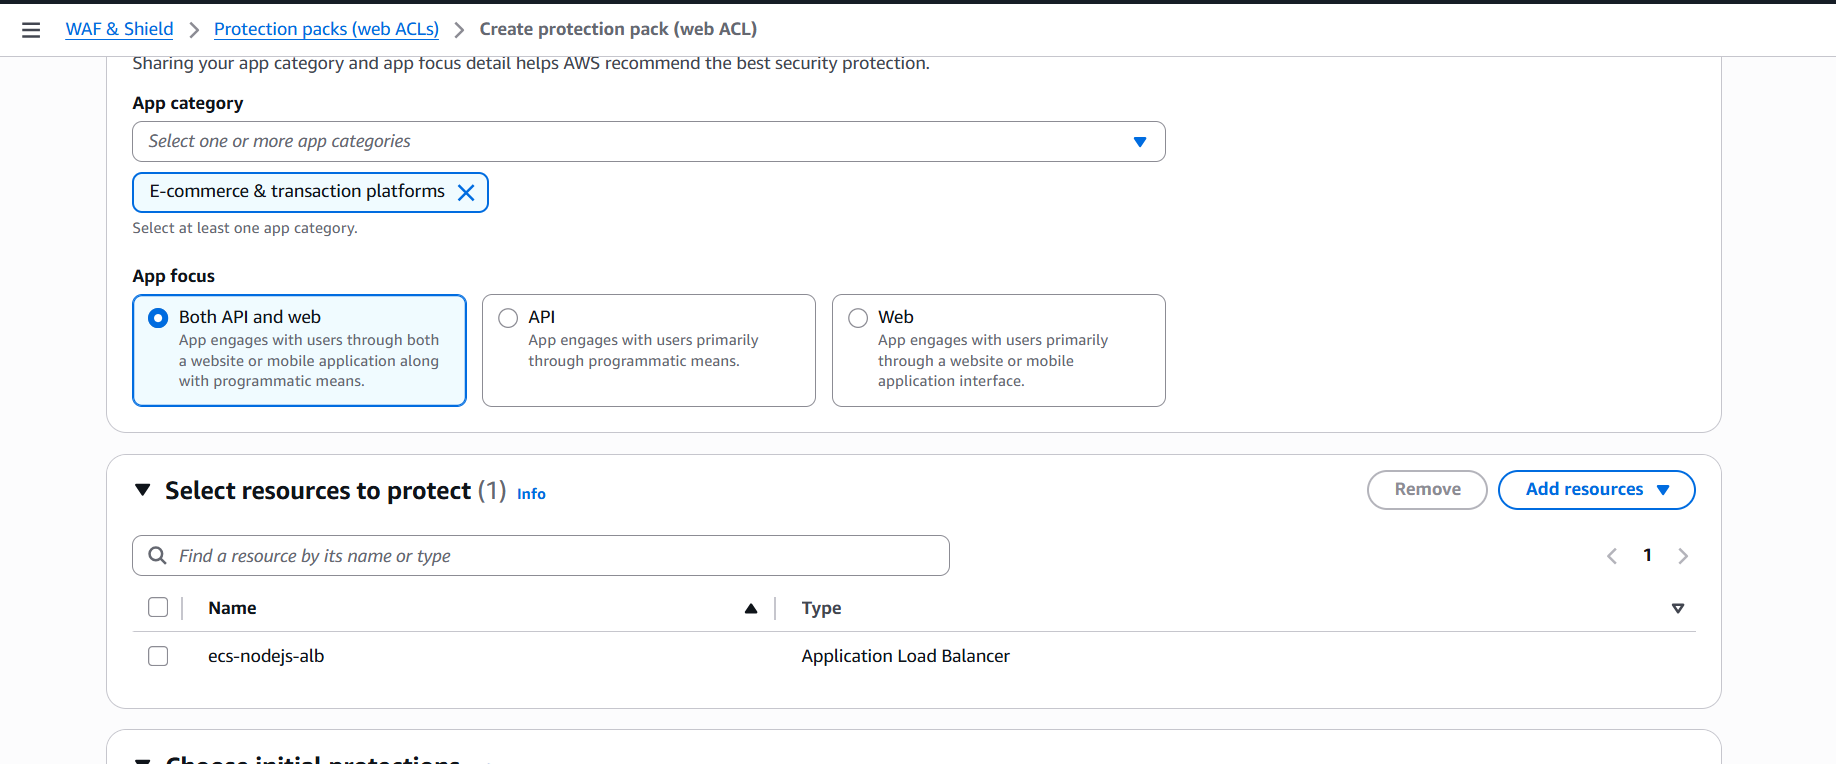1836x764 pixels.
Task: Select the Web app focus radio button
Action: 858,317
